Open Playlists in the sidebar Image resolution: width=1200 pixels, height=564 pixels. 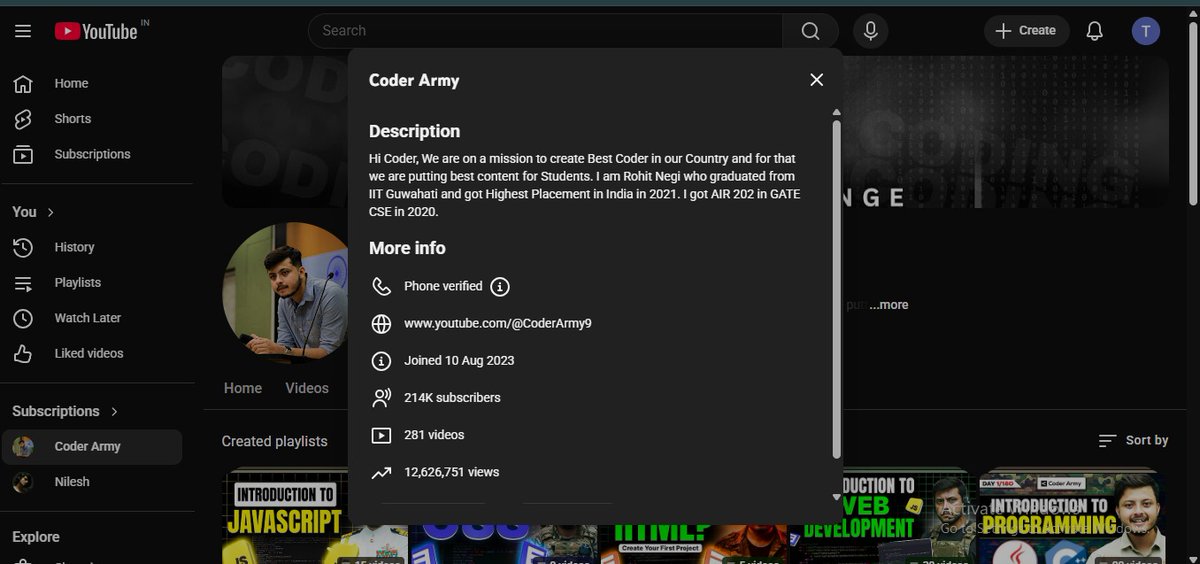coord(92,283)
